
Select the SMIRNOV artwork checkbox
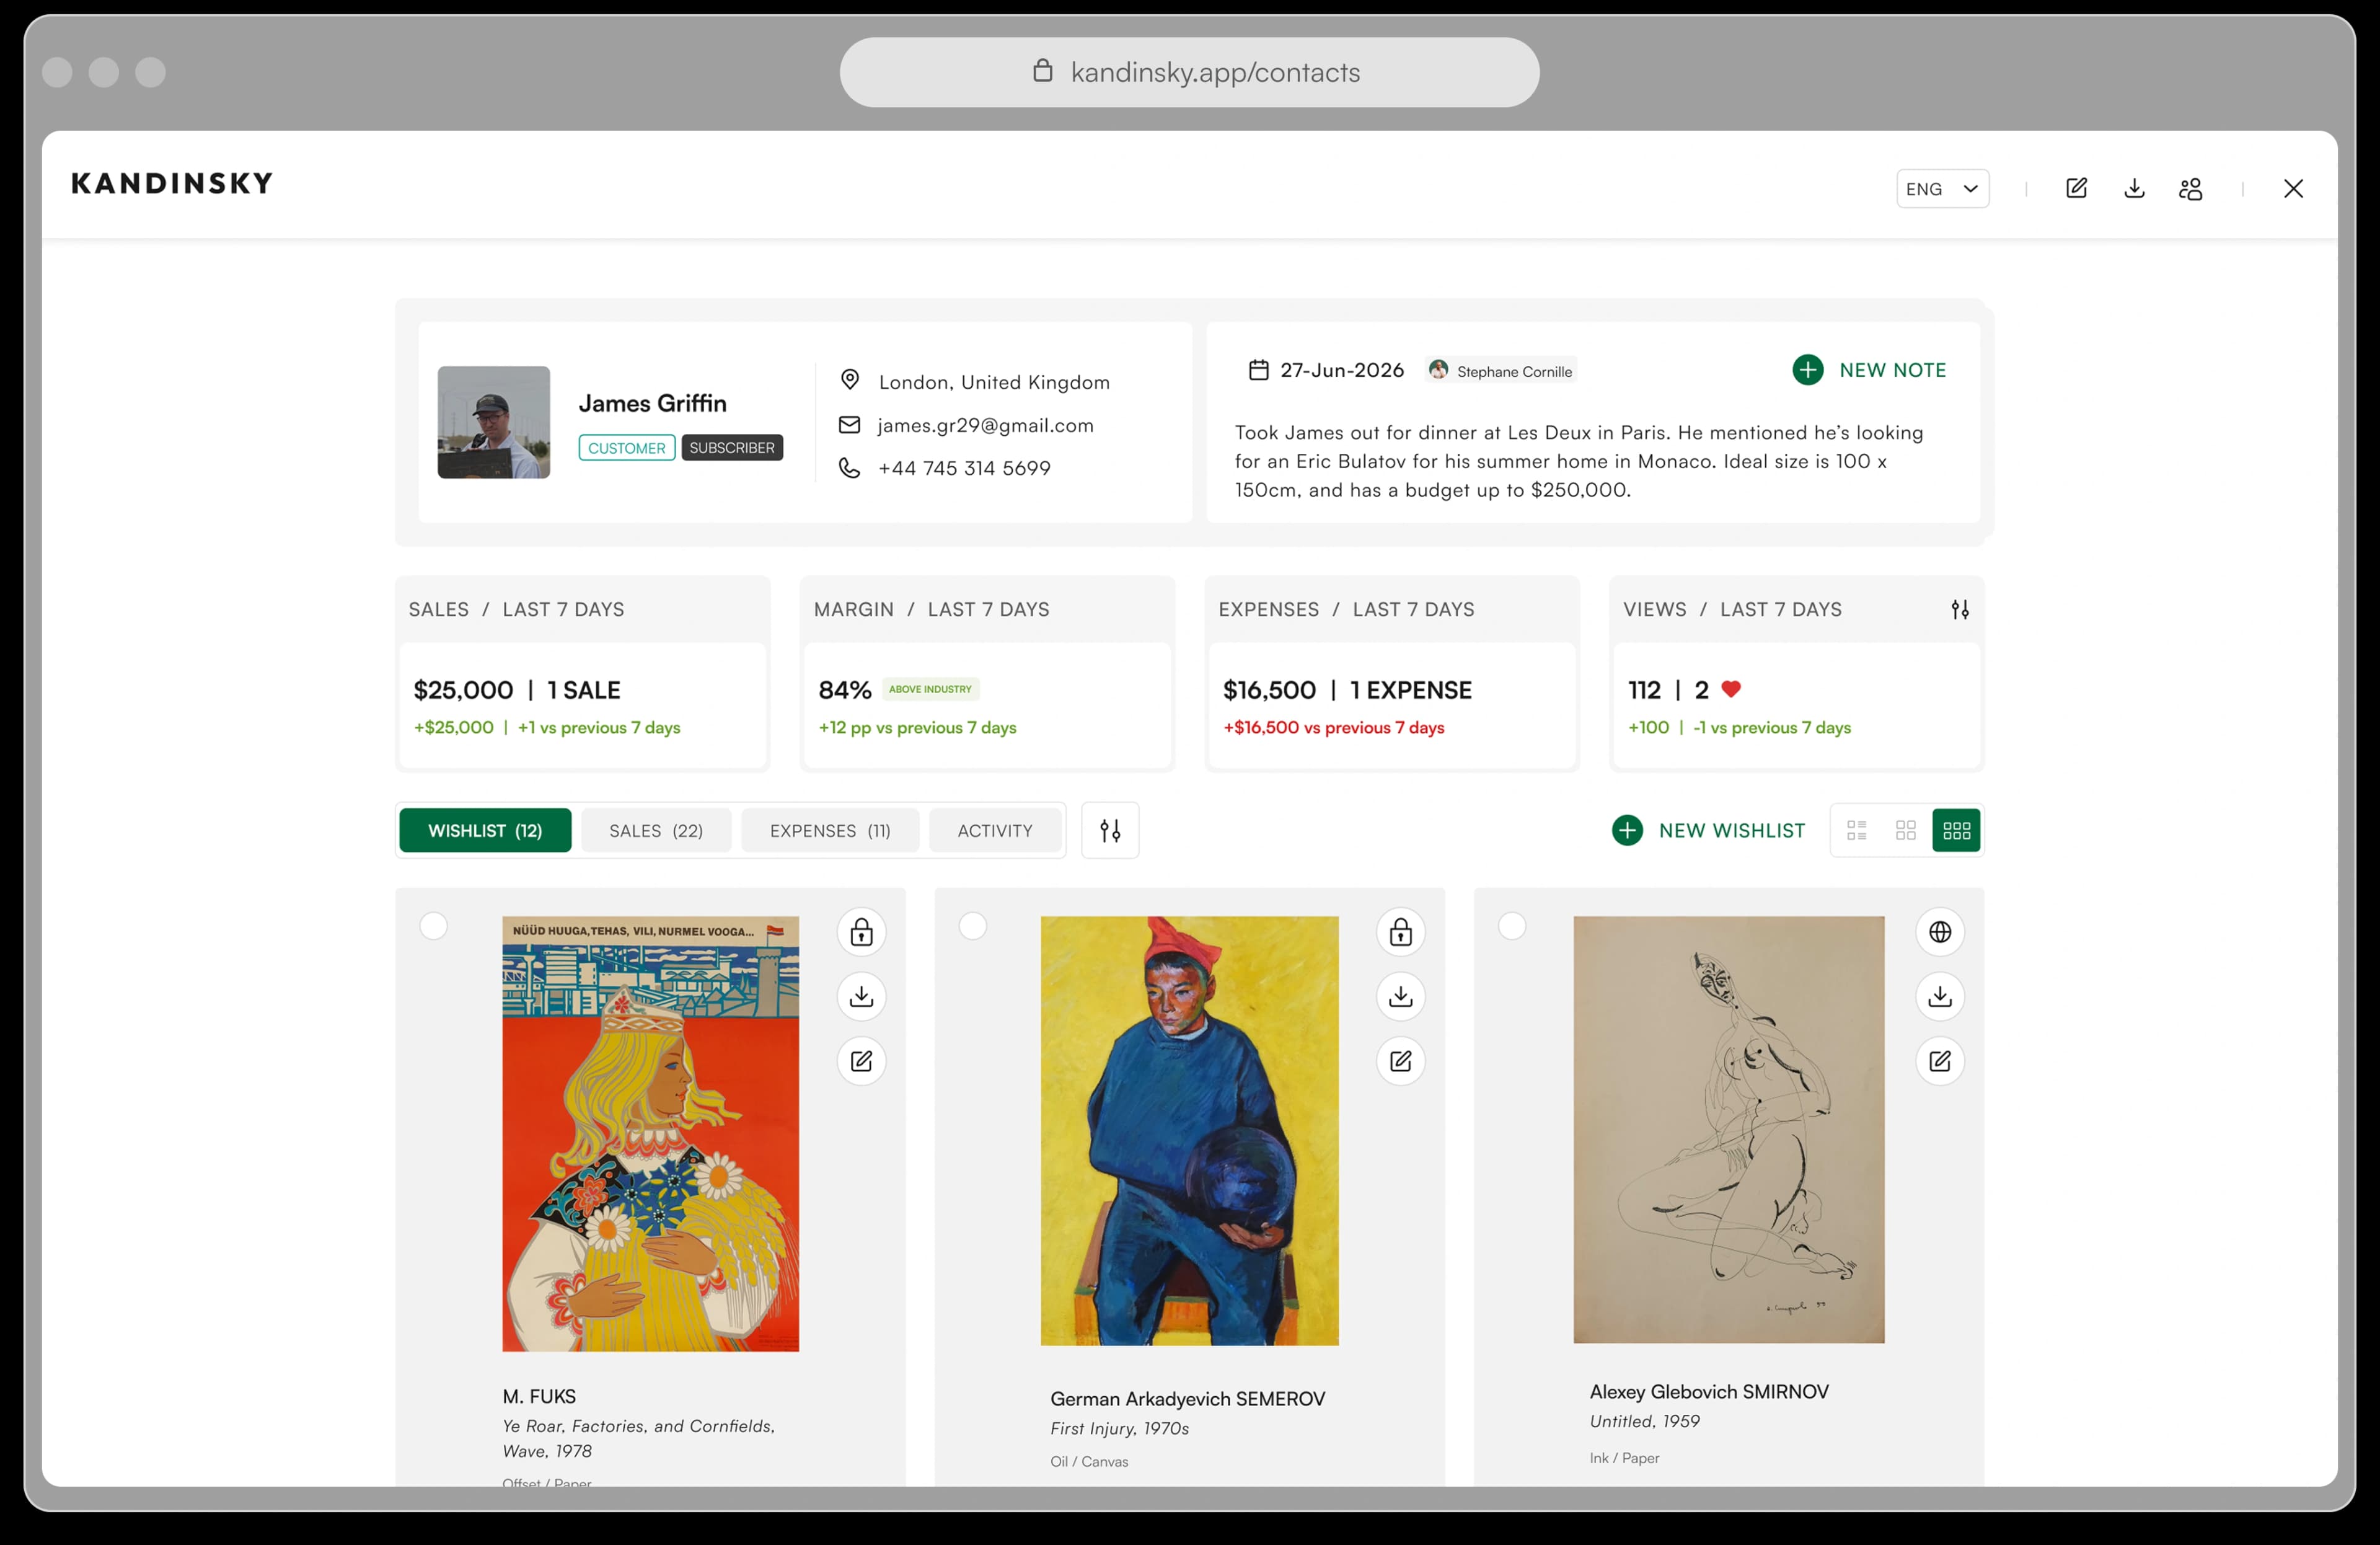pyautogui.click(x=1511, y=926)
